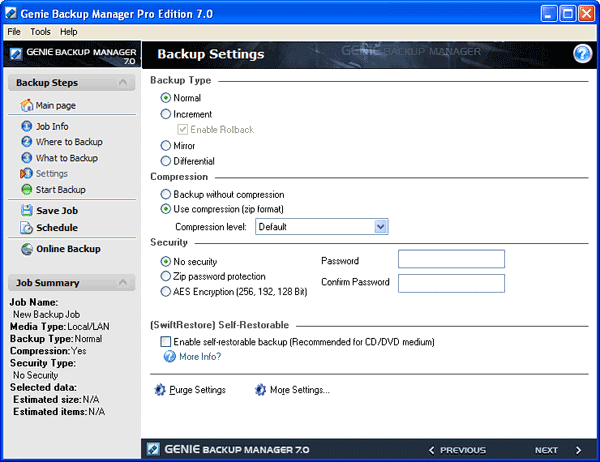Viewport: 600px width, 462px height.
Task: Go to What to Backup step
Action: [67, 158]
